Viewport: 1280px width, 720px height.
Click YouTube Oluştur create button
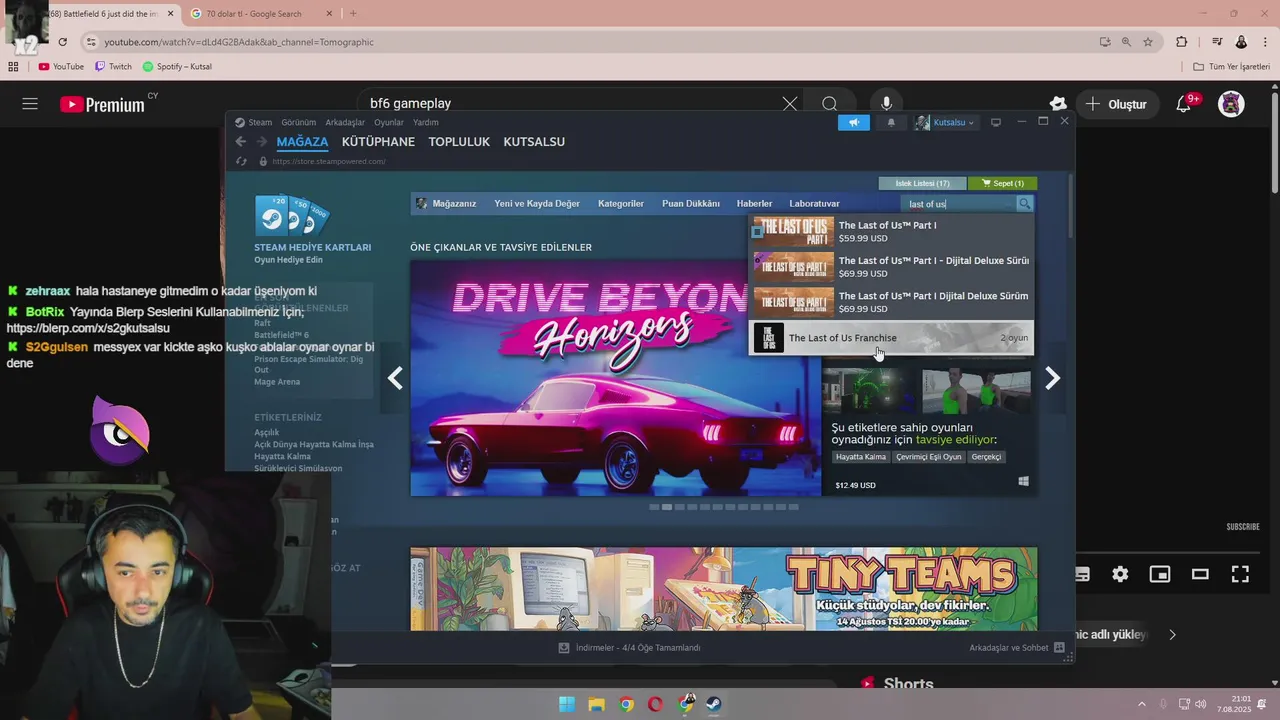click(x=1116, y=104)
